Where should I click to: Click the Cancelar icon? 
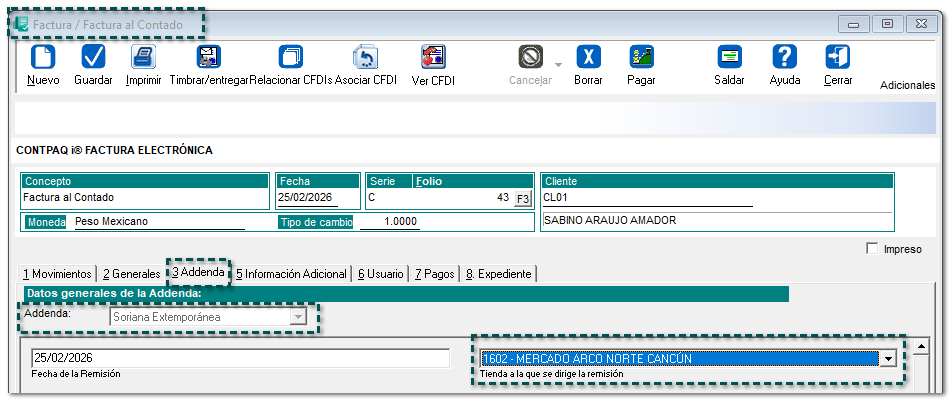point(530,57)
